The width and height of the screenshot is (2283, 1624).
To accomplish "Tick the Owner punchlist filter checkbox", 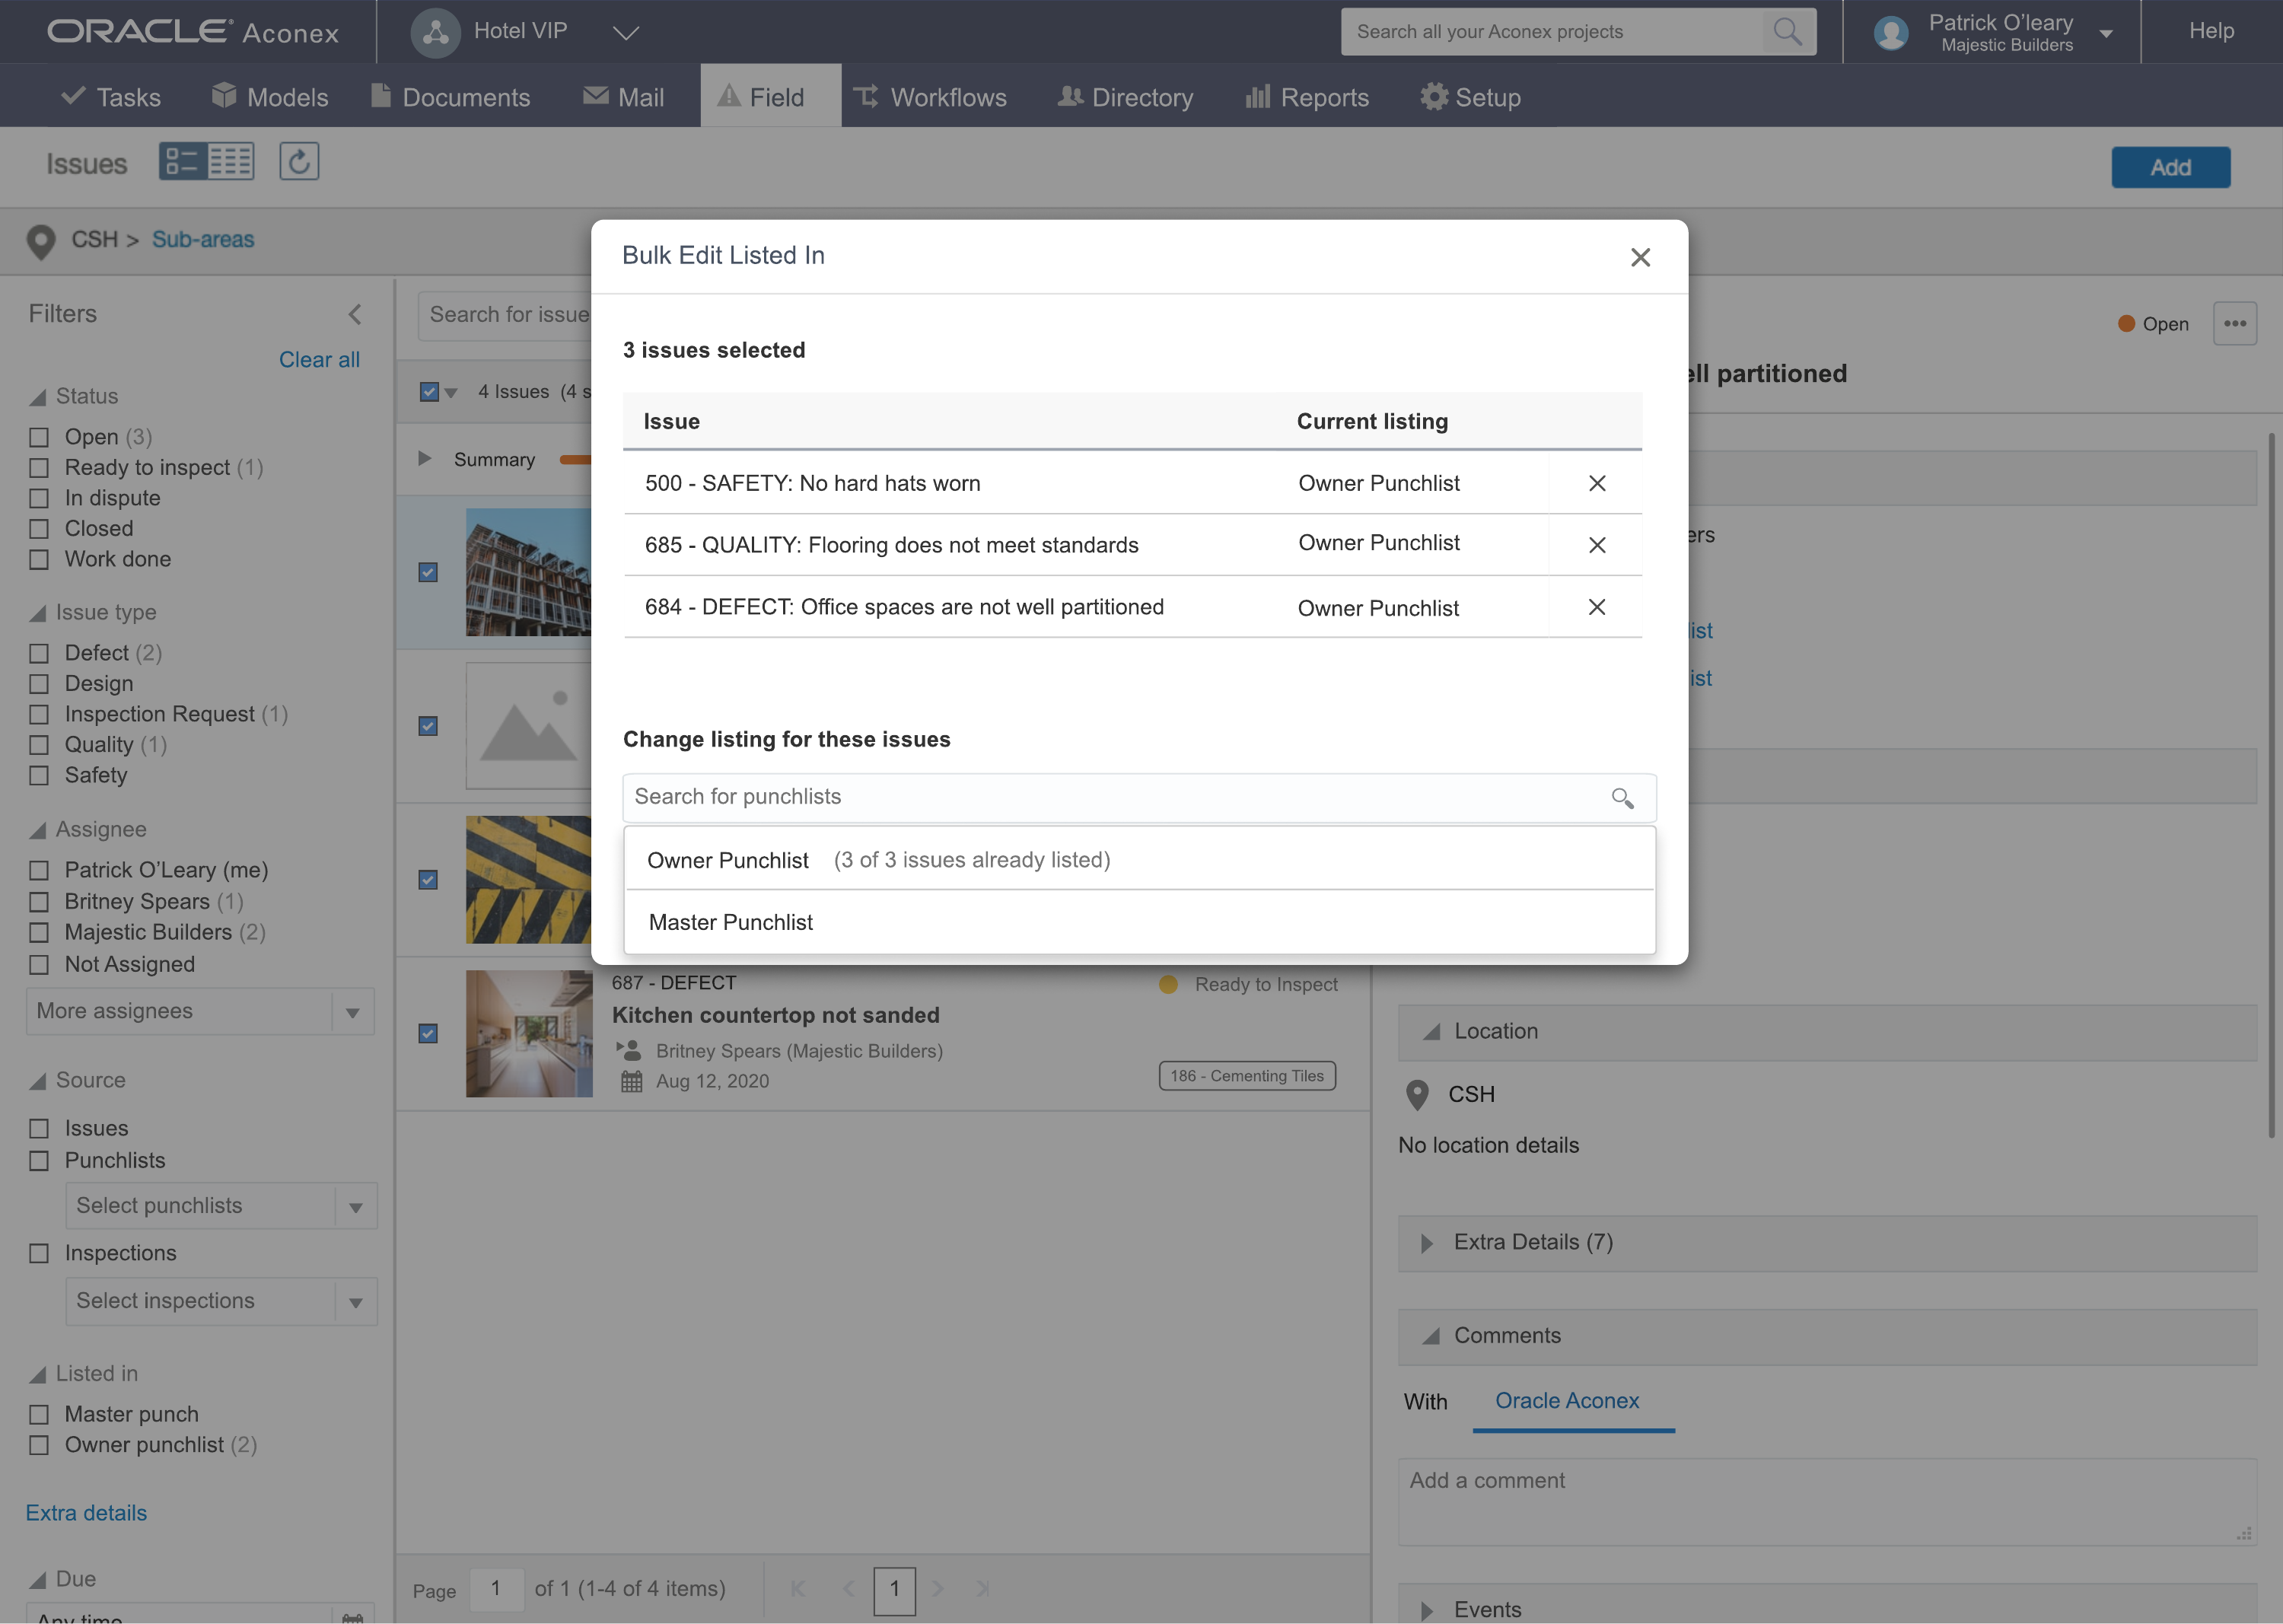I will click(x=39, y=1445).
